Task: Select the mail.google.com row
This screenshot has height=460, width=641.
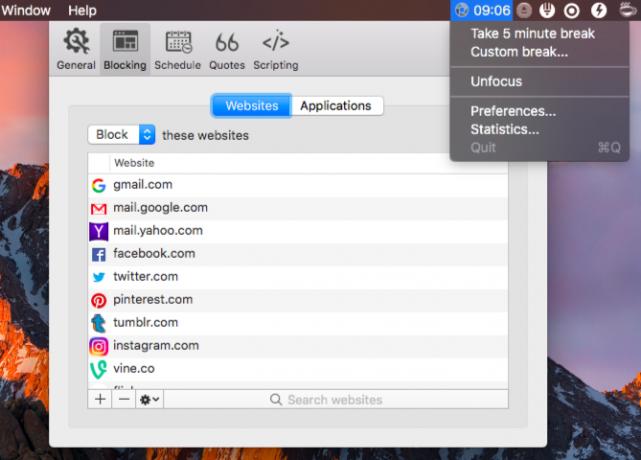Action: click(298, 208)
